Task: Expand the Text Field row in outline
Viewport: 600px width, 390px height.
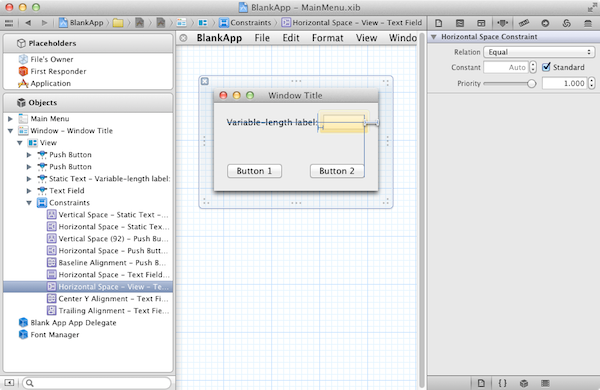Action: 29,191
